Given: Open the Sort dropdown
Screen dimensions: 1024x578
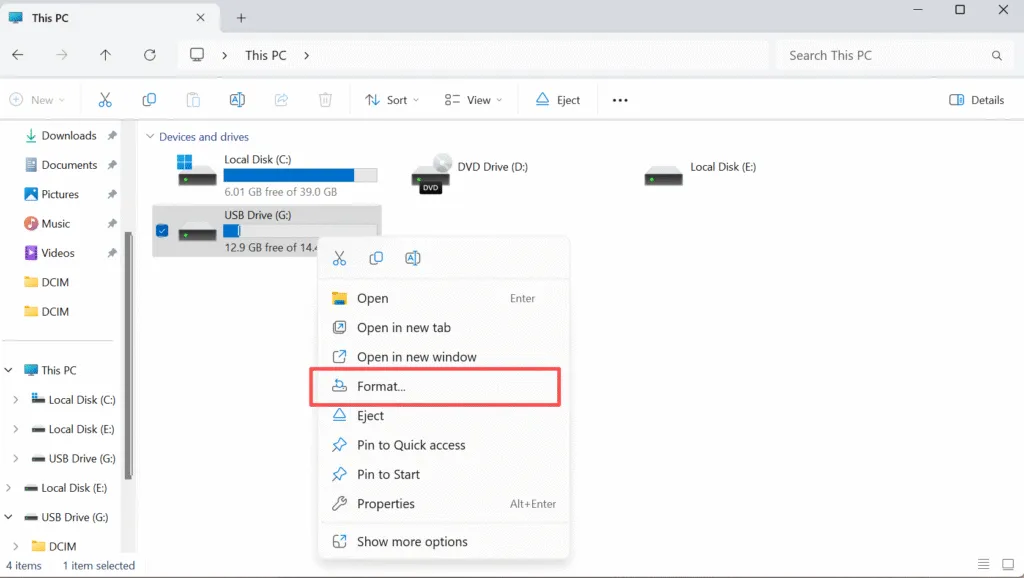Looking at the screenshot, I should pos(390,100).
